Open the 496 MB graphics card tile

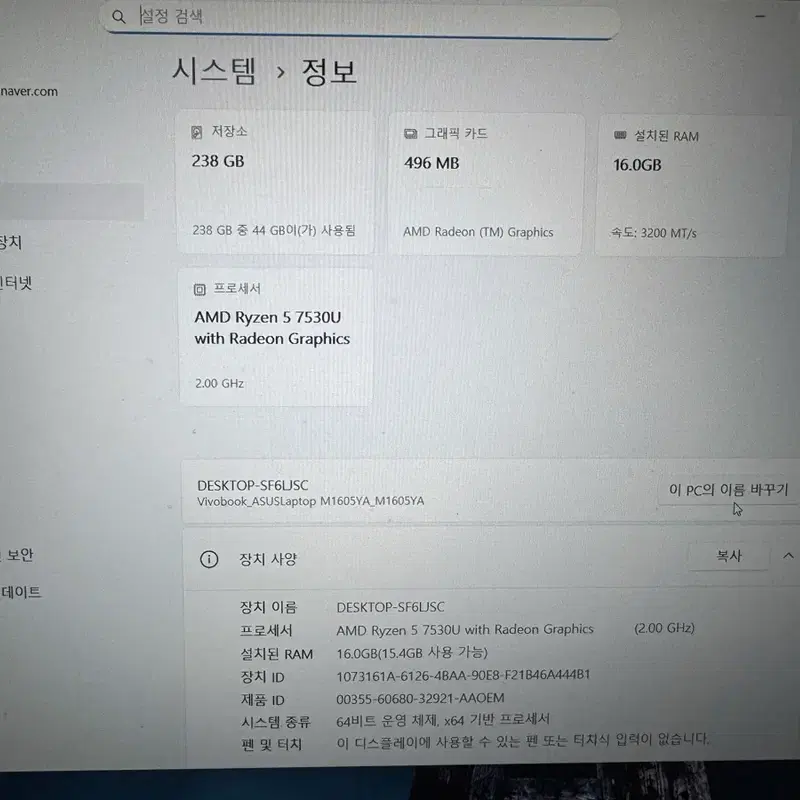[x=486, y=184]
